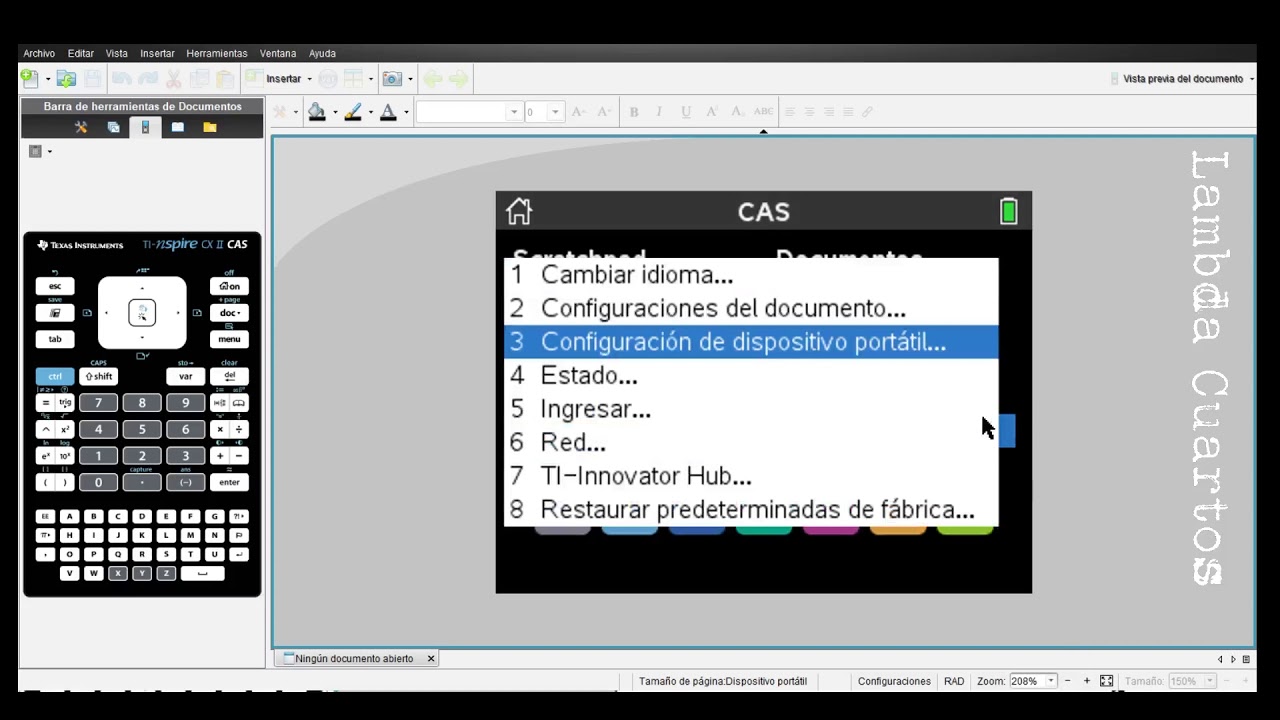Click the var key

(x=185, y=376)
